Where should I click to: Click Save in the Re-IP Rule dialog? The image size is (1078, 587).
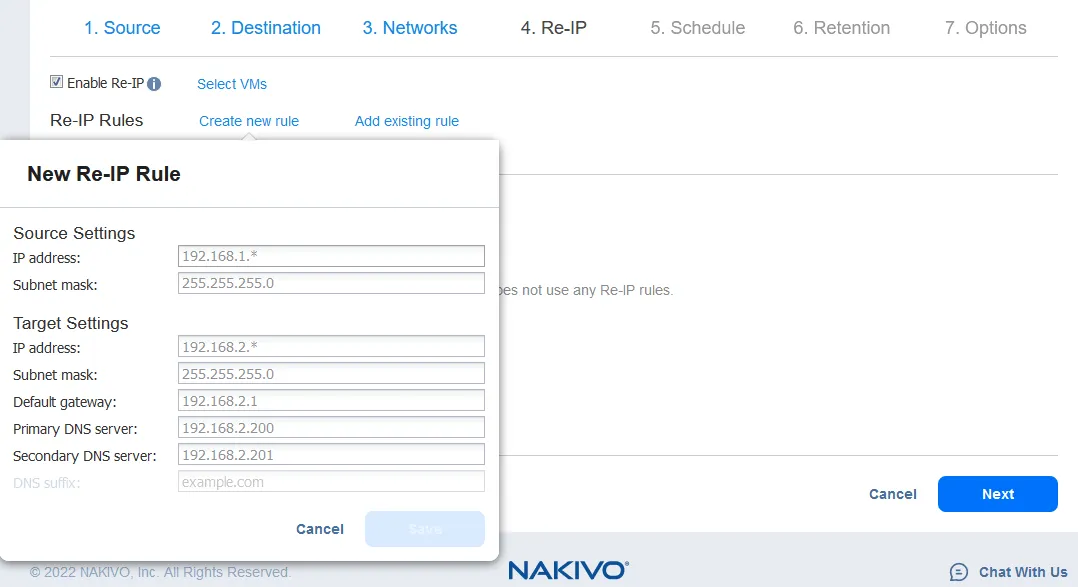point(425,529)
